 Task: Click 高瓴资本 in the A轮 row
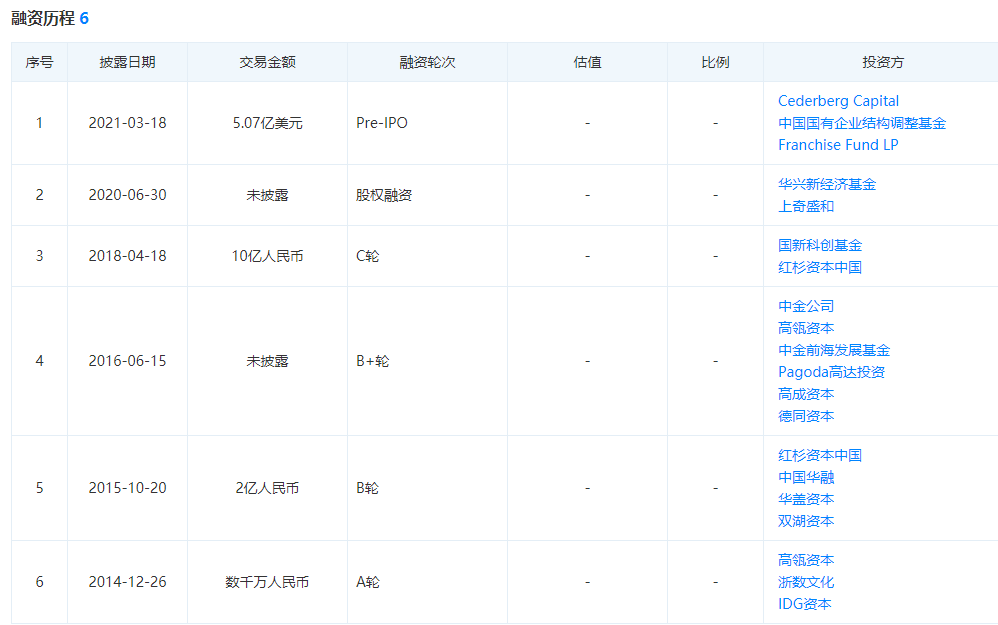[x=806, y=561]
